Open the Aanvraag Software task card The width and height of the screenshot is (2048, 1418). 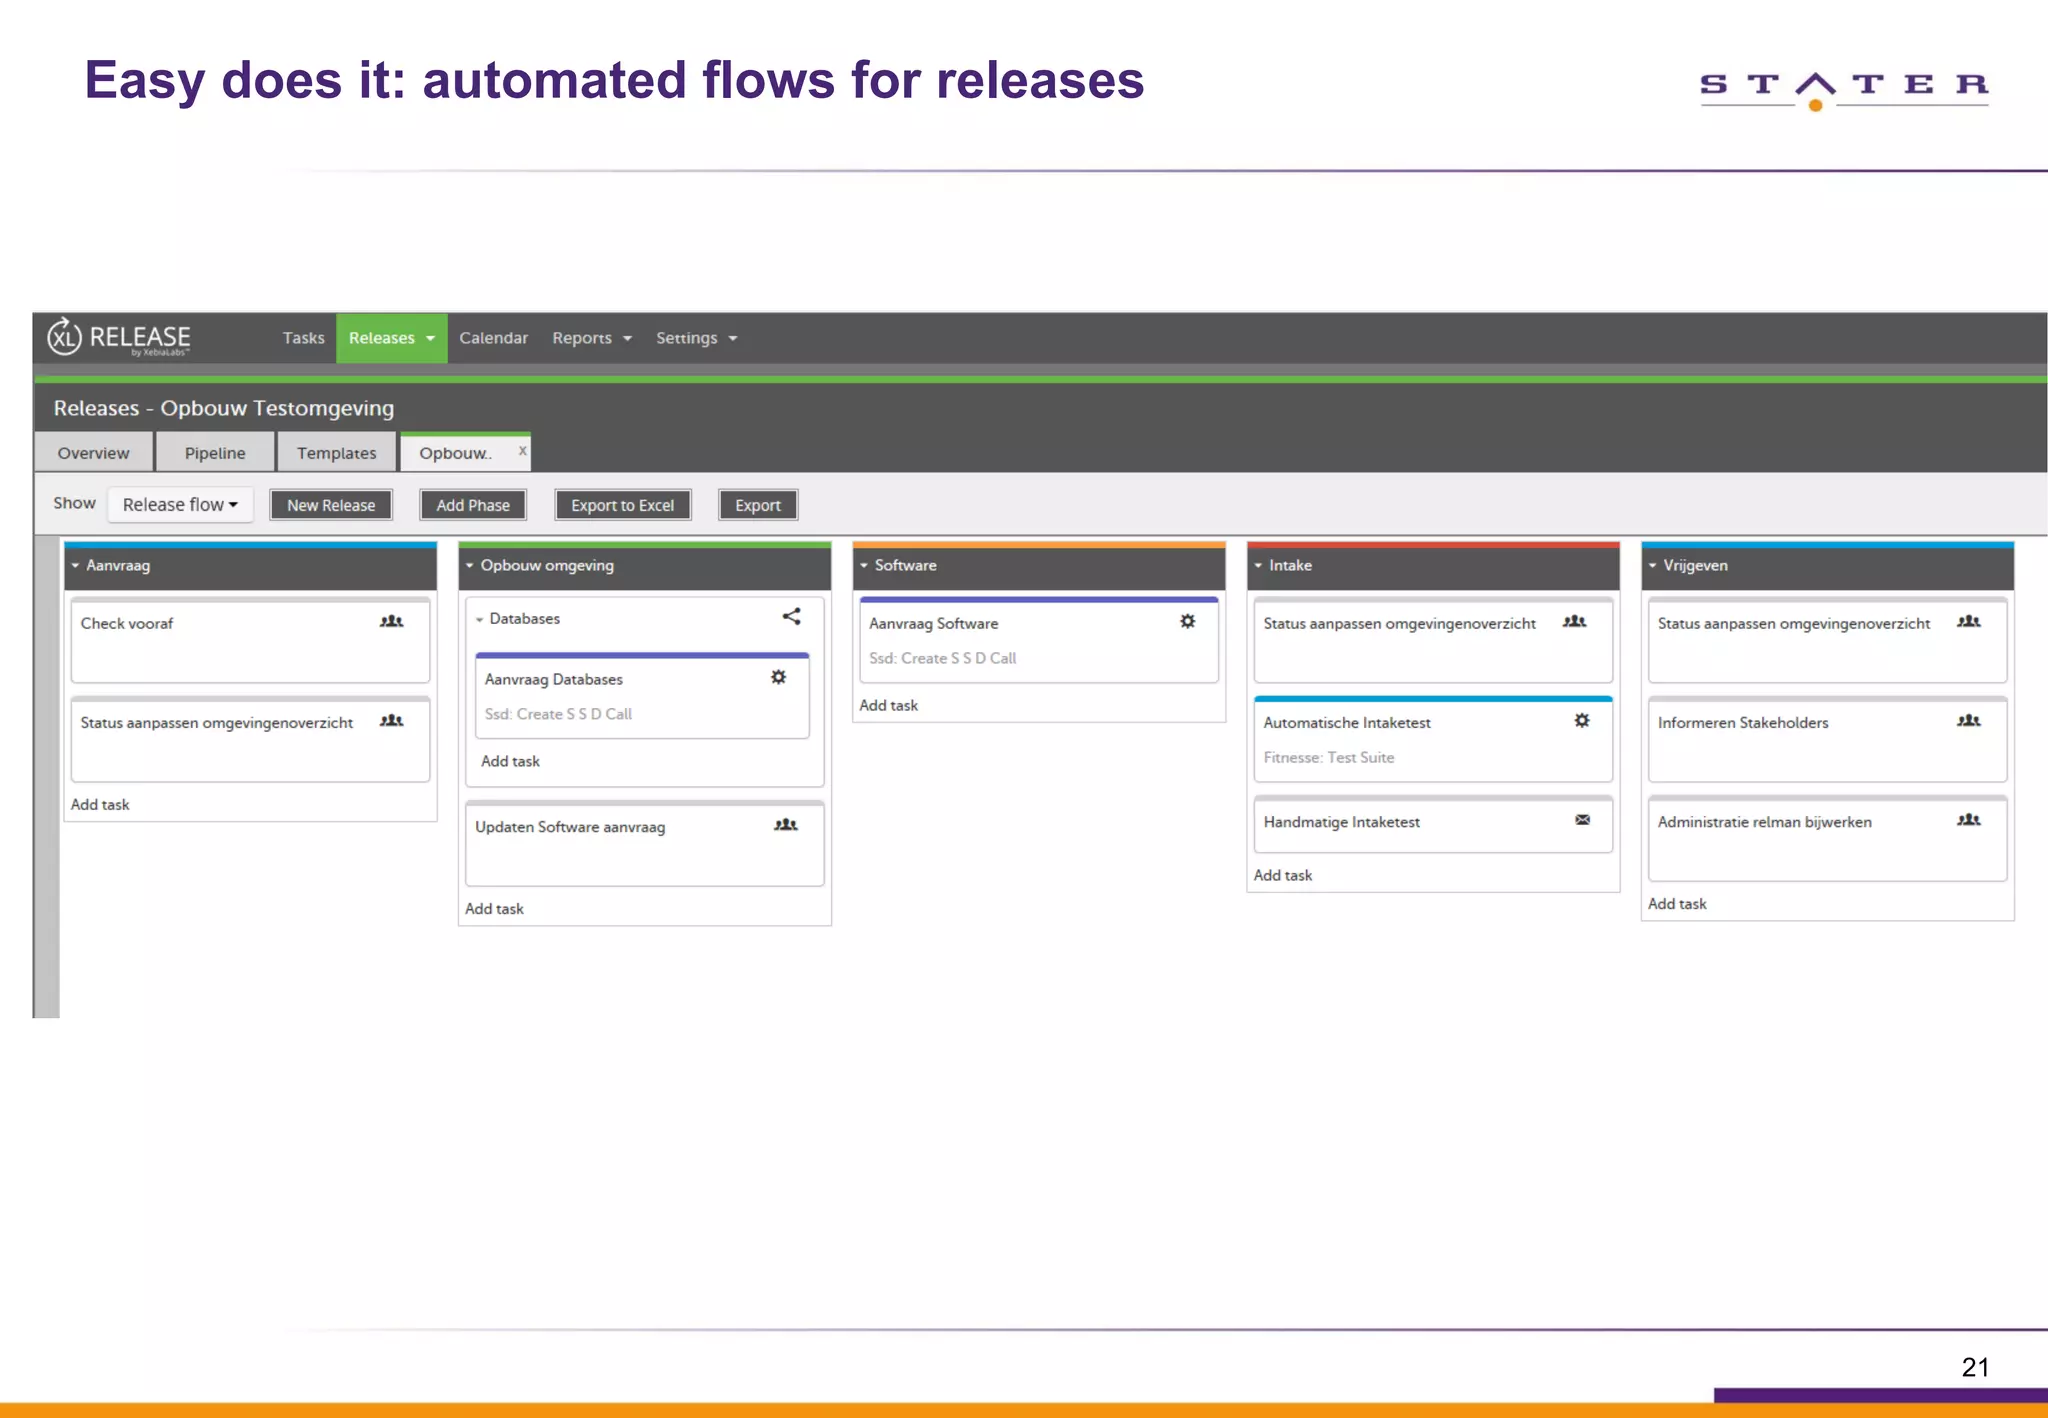tap(1039, 640)
